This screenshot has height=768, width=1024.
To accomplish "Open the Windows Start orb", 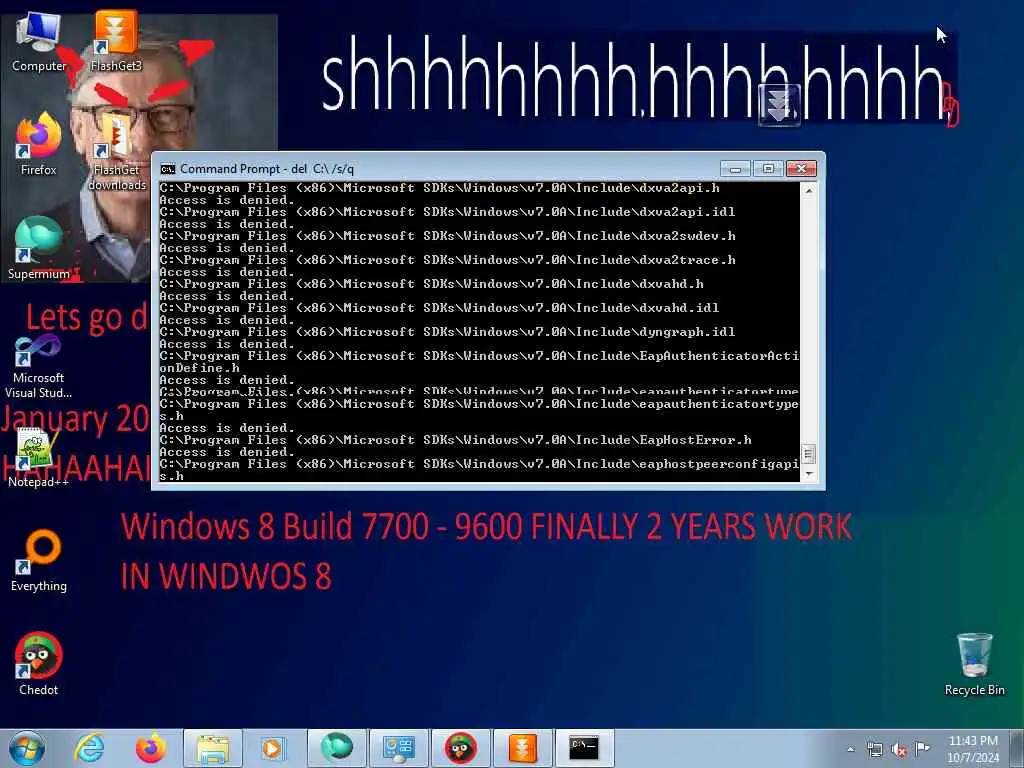I will pyautogui.click(x=27, y=748).
